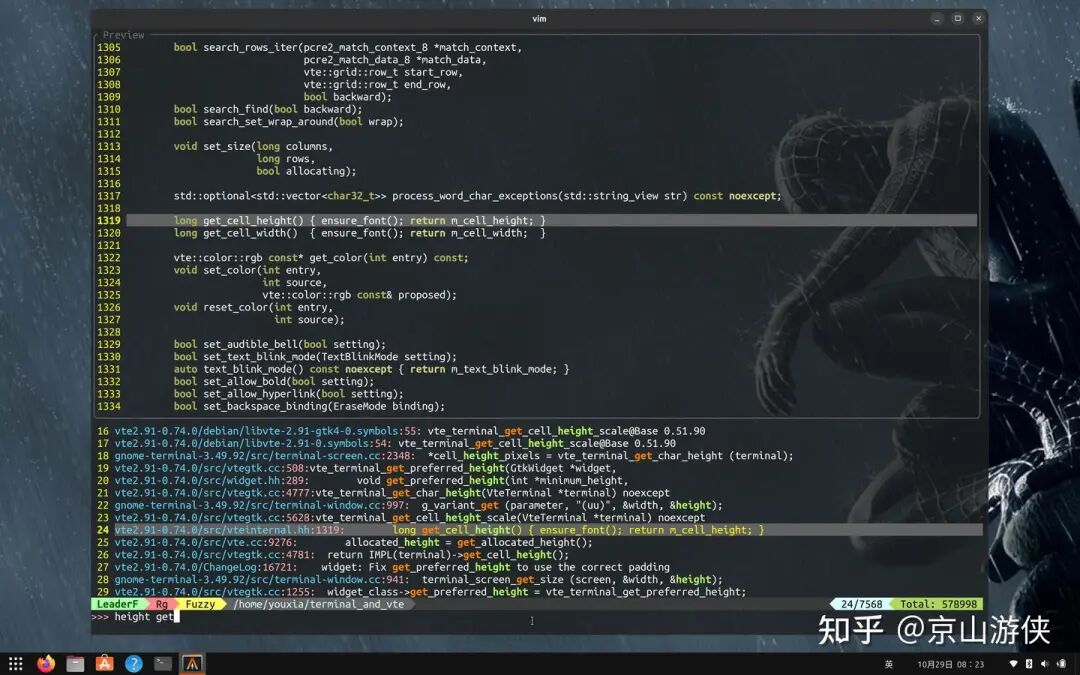Select result 17 libvte-2.91-0.symbols:54

point(386,444)
